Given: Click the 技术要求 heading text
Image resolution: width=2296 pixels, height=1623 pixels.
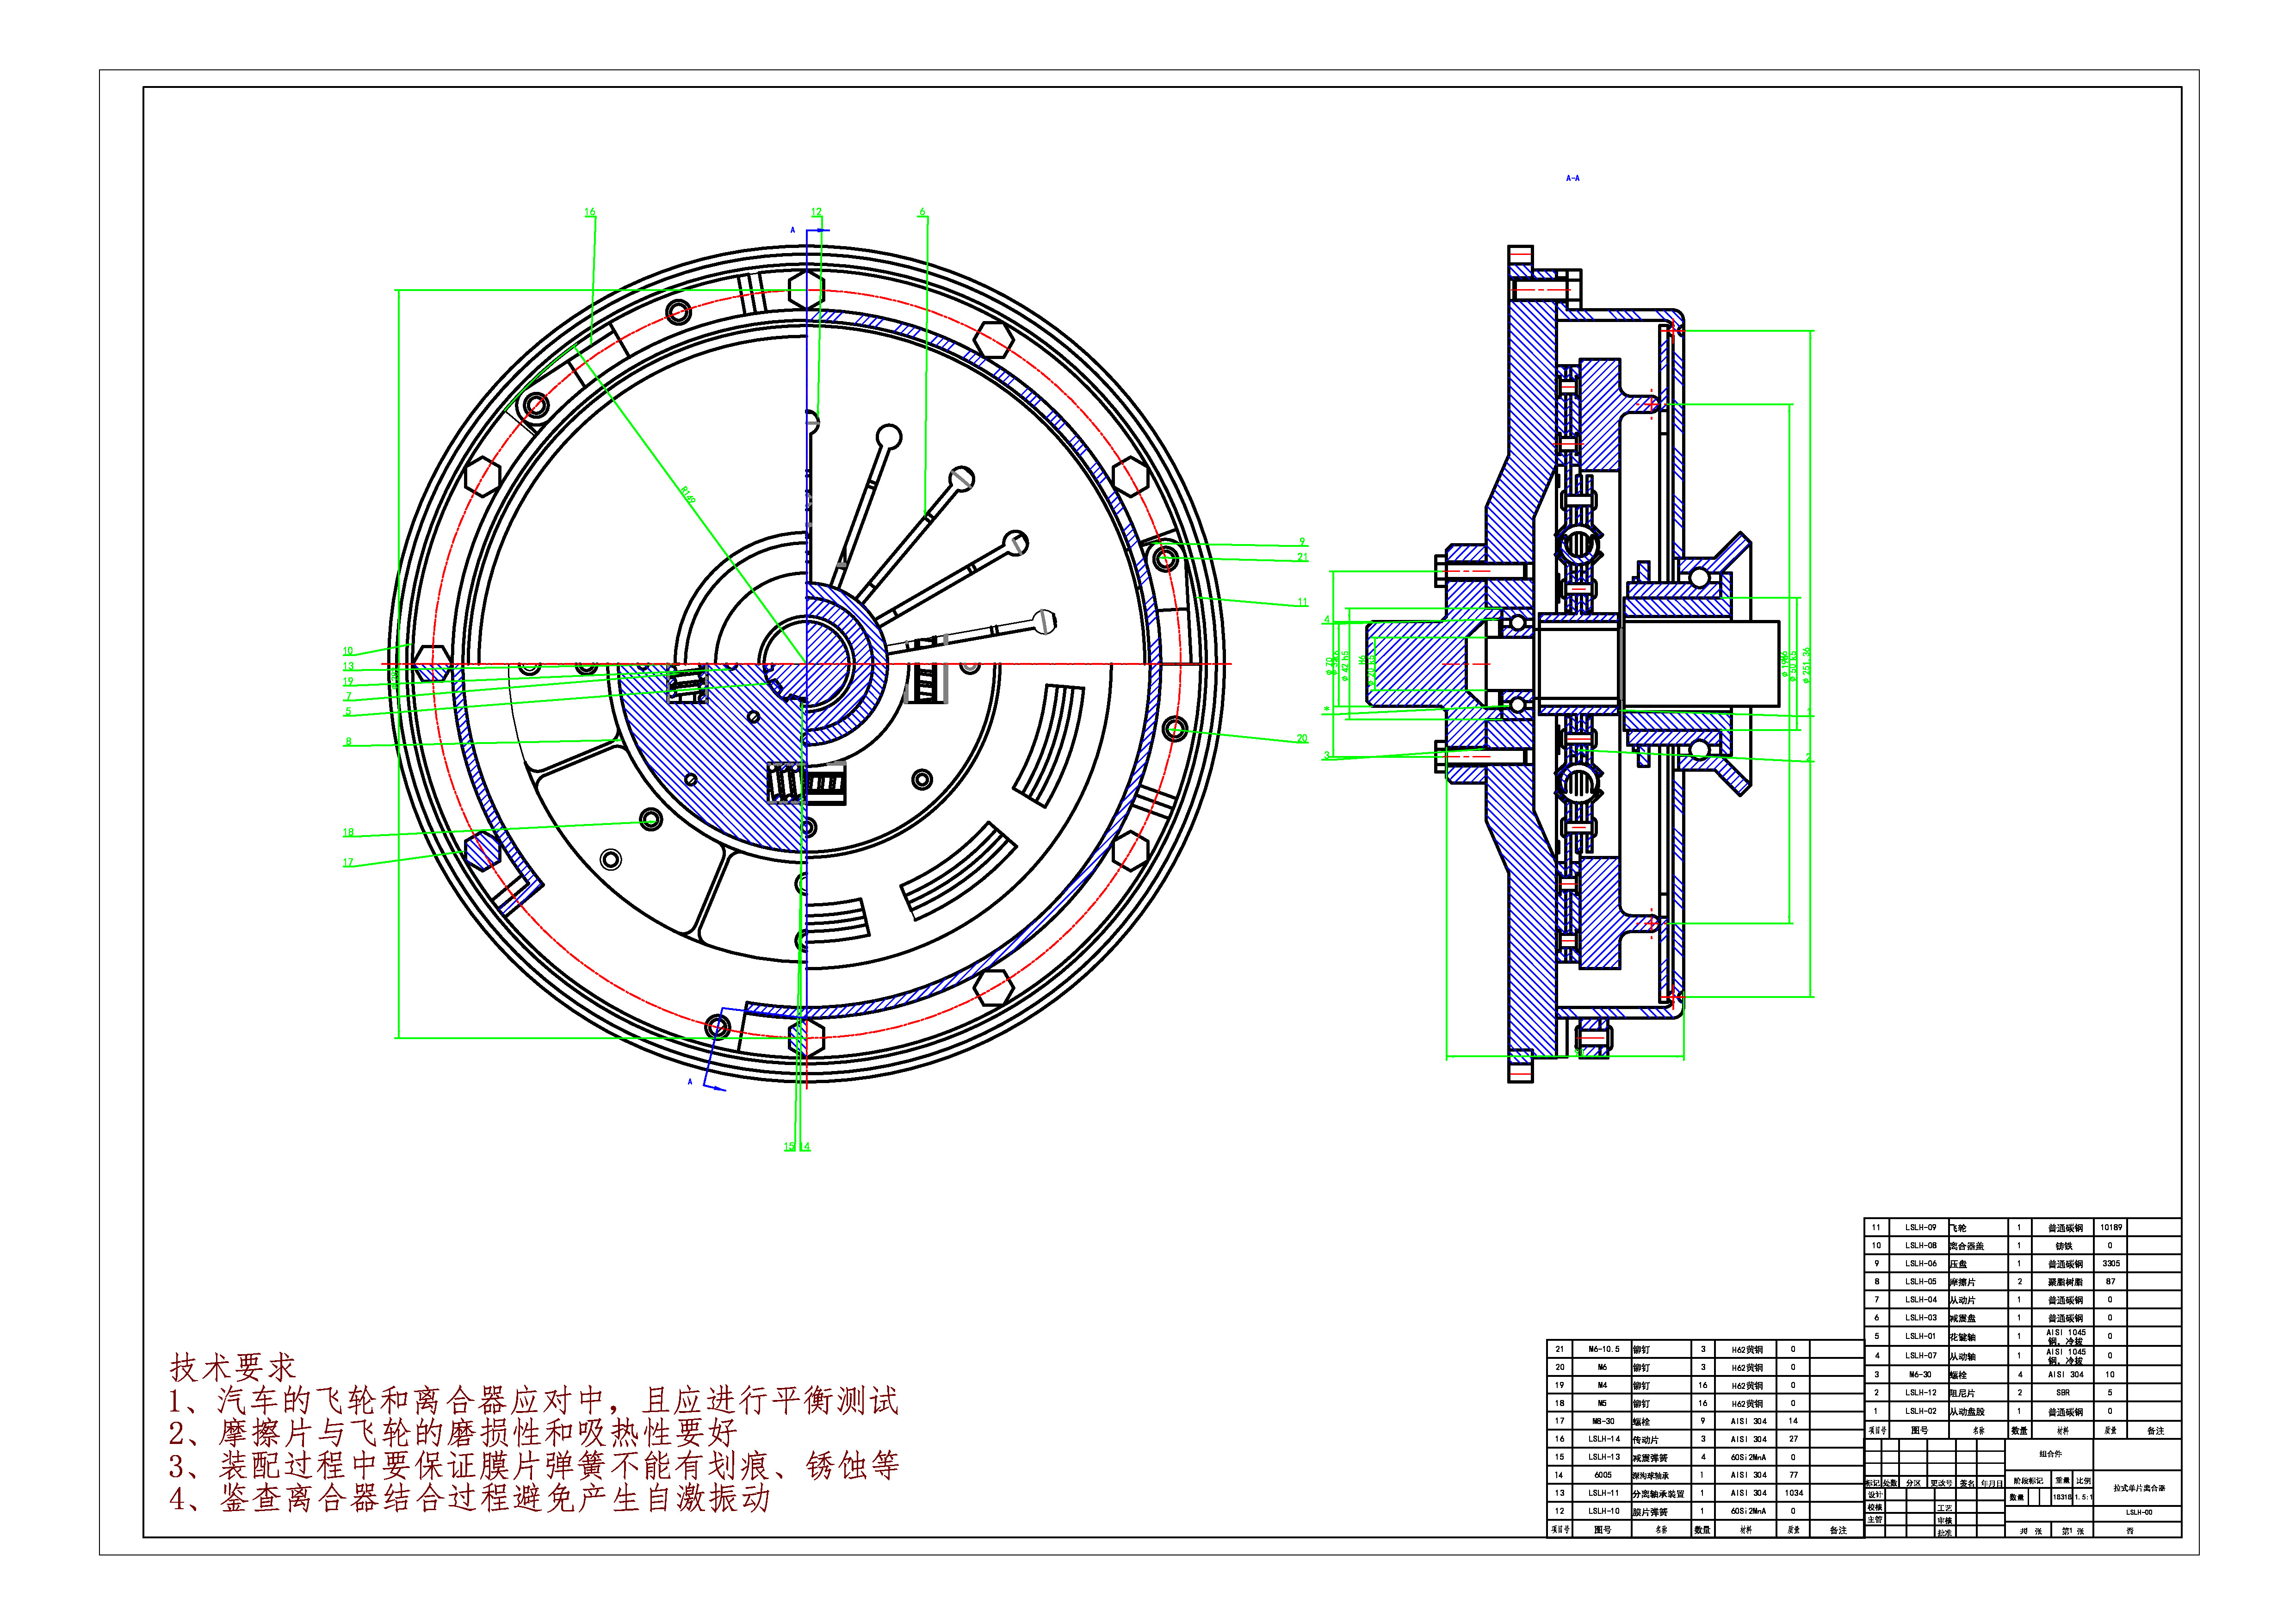Looking at the screenshot, I should click(233, 1367).
